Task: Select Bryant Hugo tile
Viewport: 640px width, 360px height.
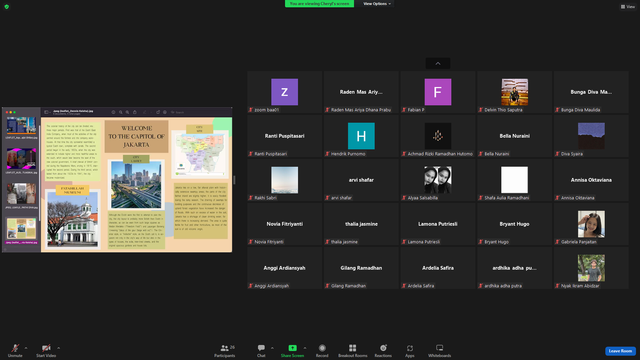Action: click(x=514, y=224)
